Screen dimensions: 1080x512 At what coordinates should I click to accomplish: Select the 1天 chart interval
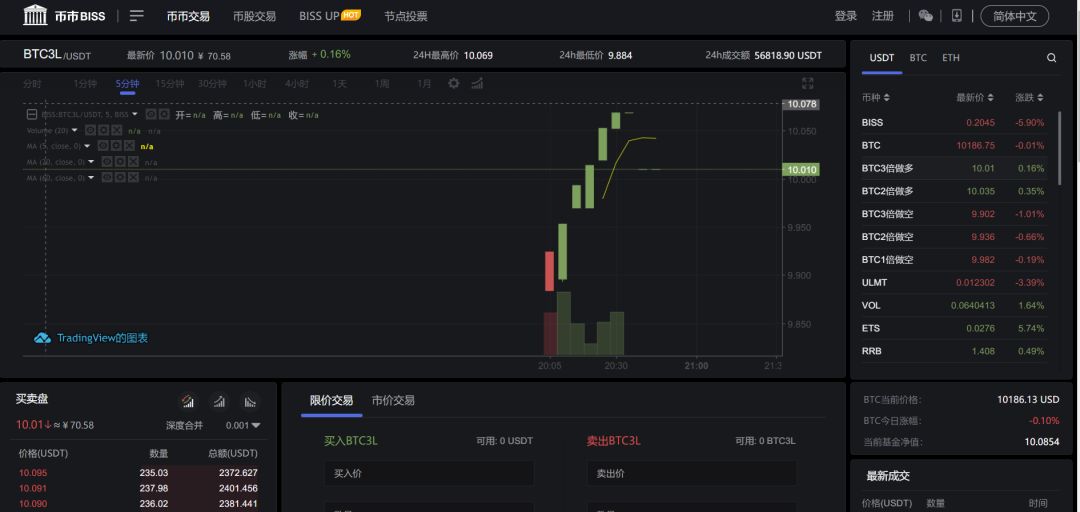coord(340,84)
